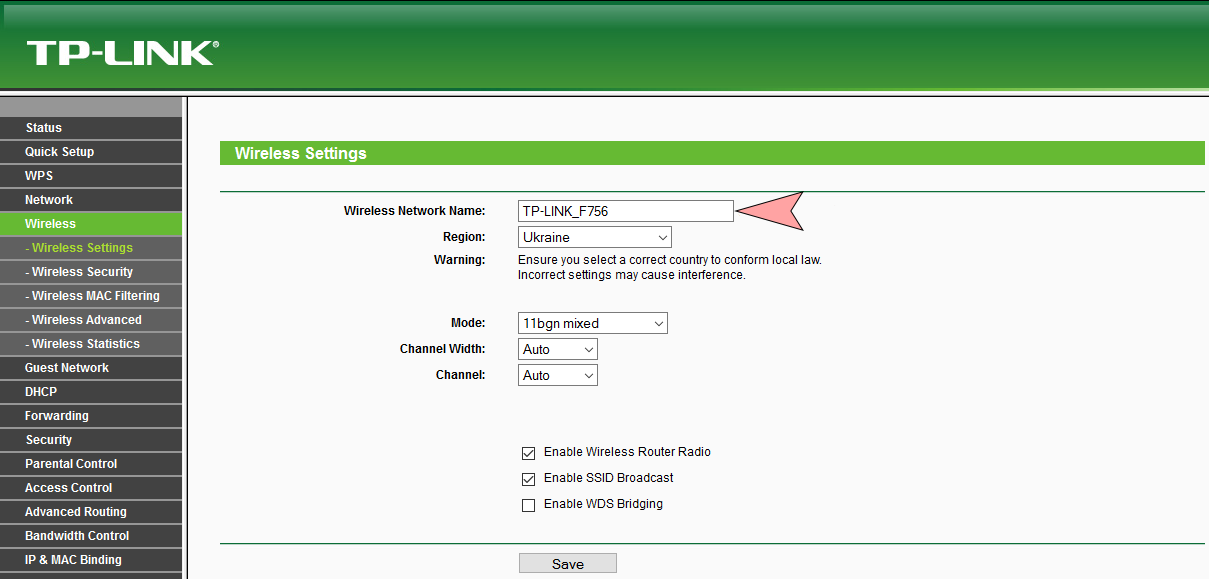Navigate to DHCP settings
Image resolution: width=1209 pixels, height=579 pixels.
40,391
